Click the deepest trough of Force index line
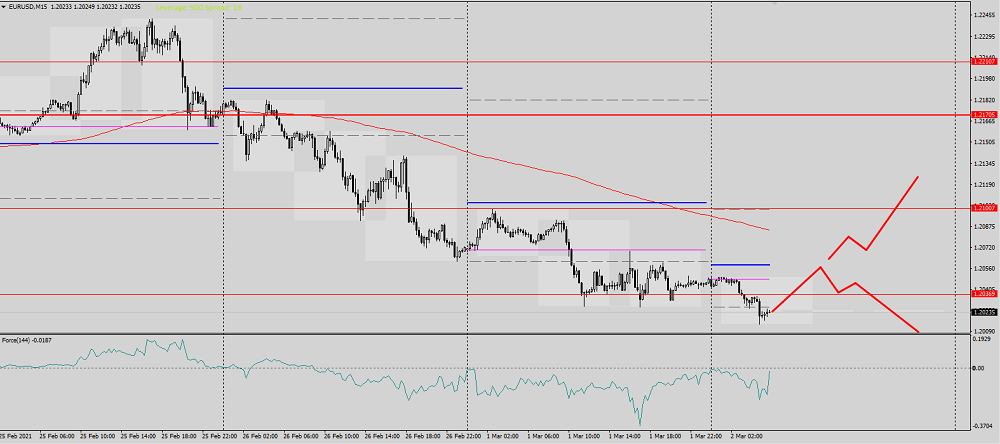The width and height of the screenshot is (1000, 444). tap(637, 420)
